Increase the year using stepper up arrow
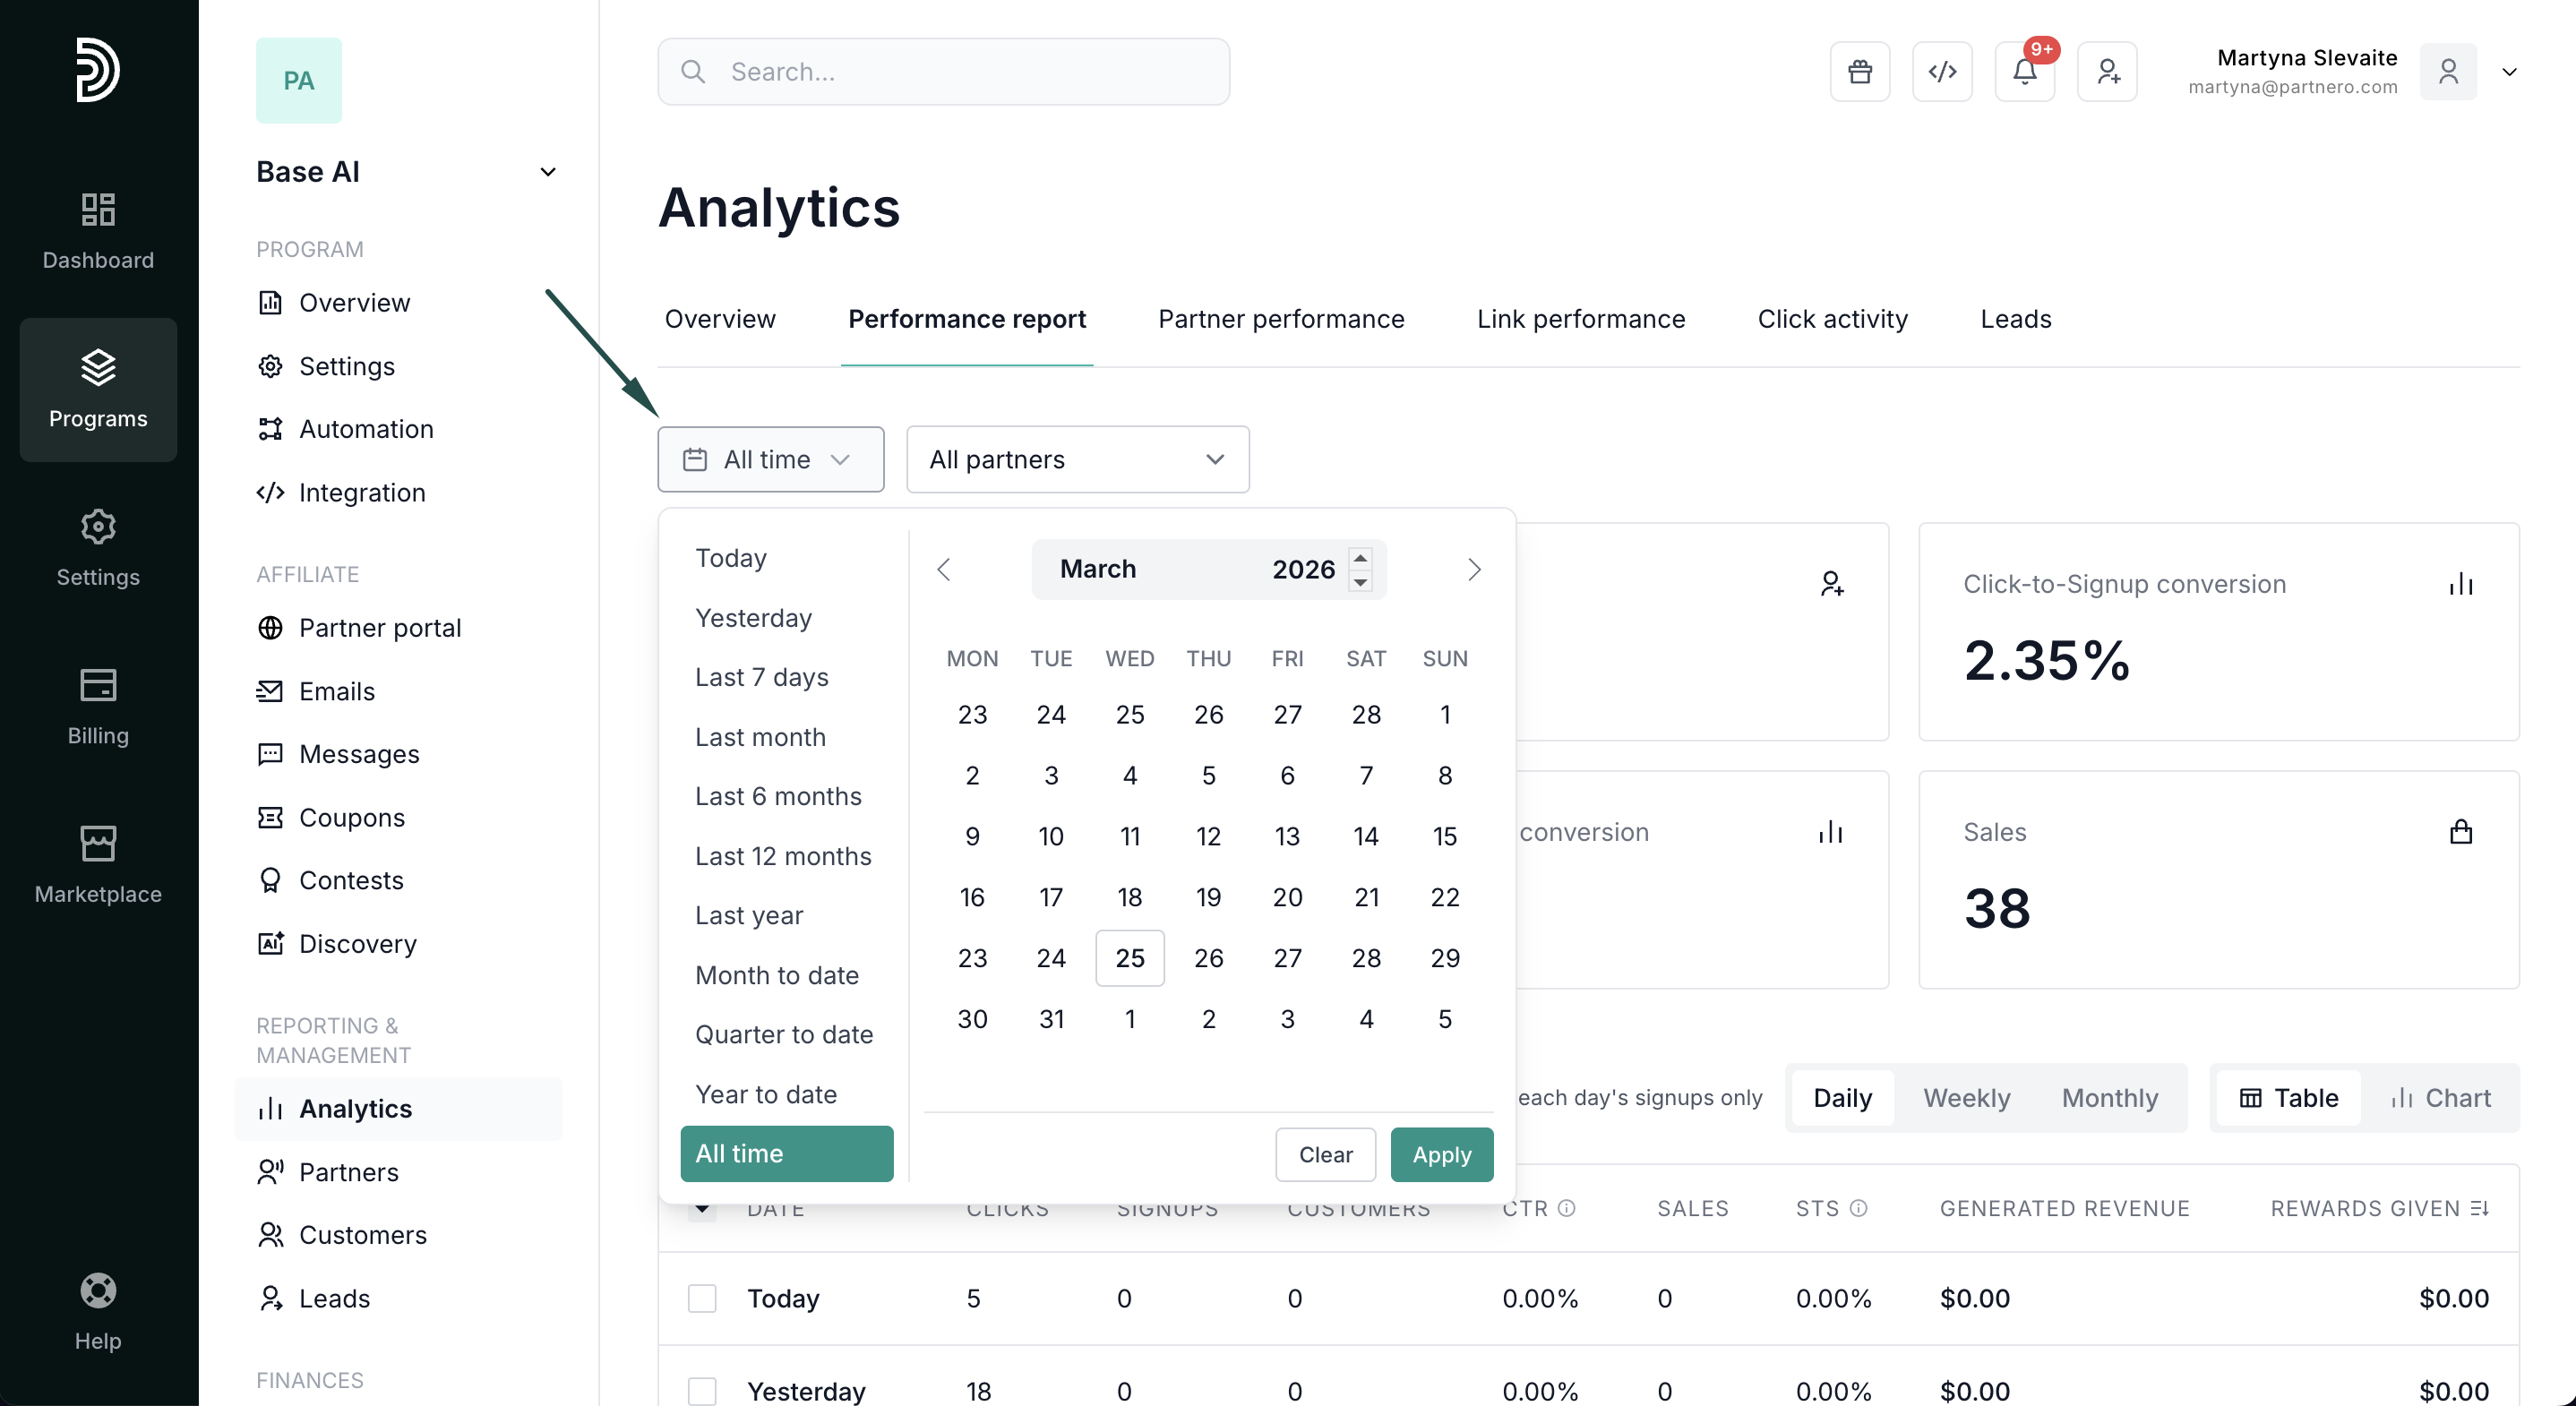Image resolution: width=2576 pixels, height=1406 pixels. click(x=1360, y=558)
